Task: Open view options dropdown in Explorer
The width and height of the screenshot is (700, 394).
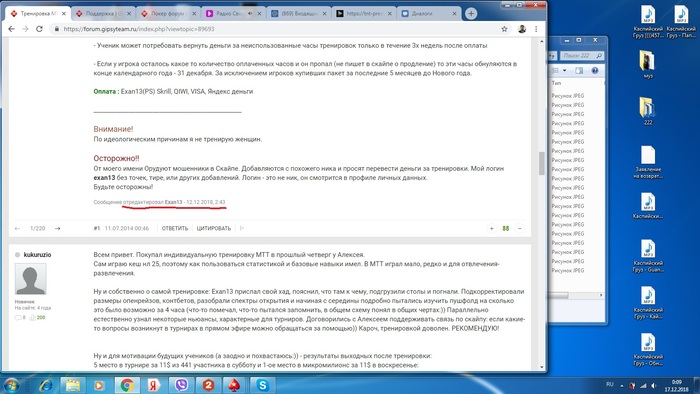Action: 564,71
